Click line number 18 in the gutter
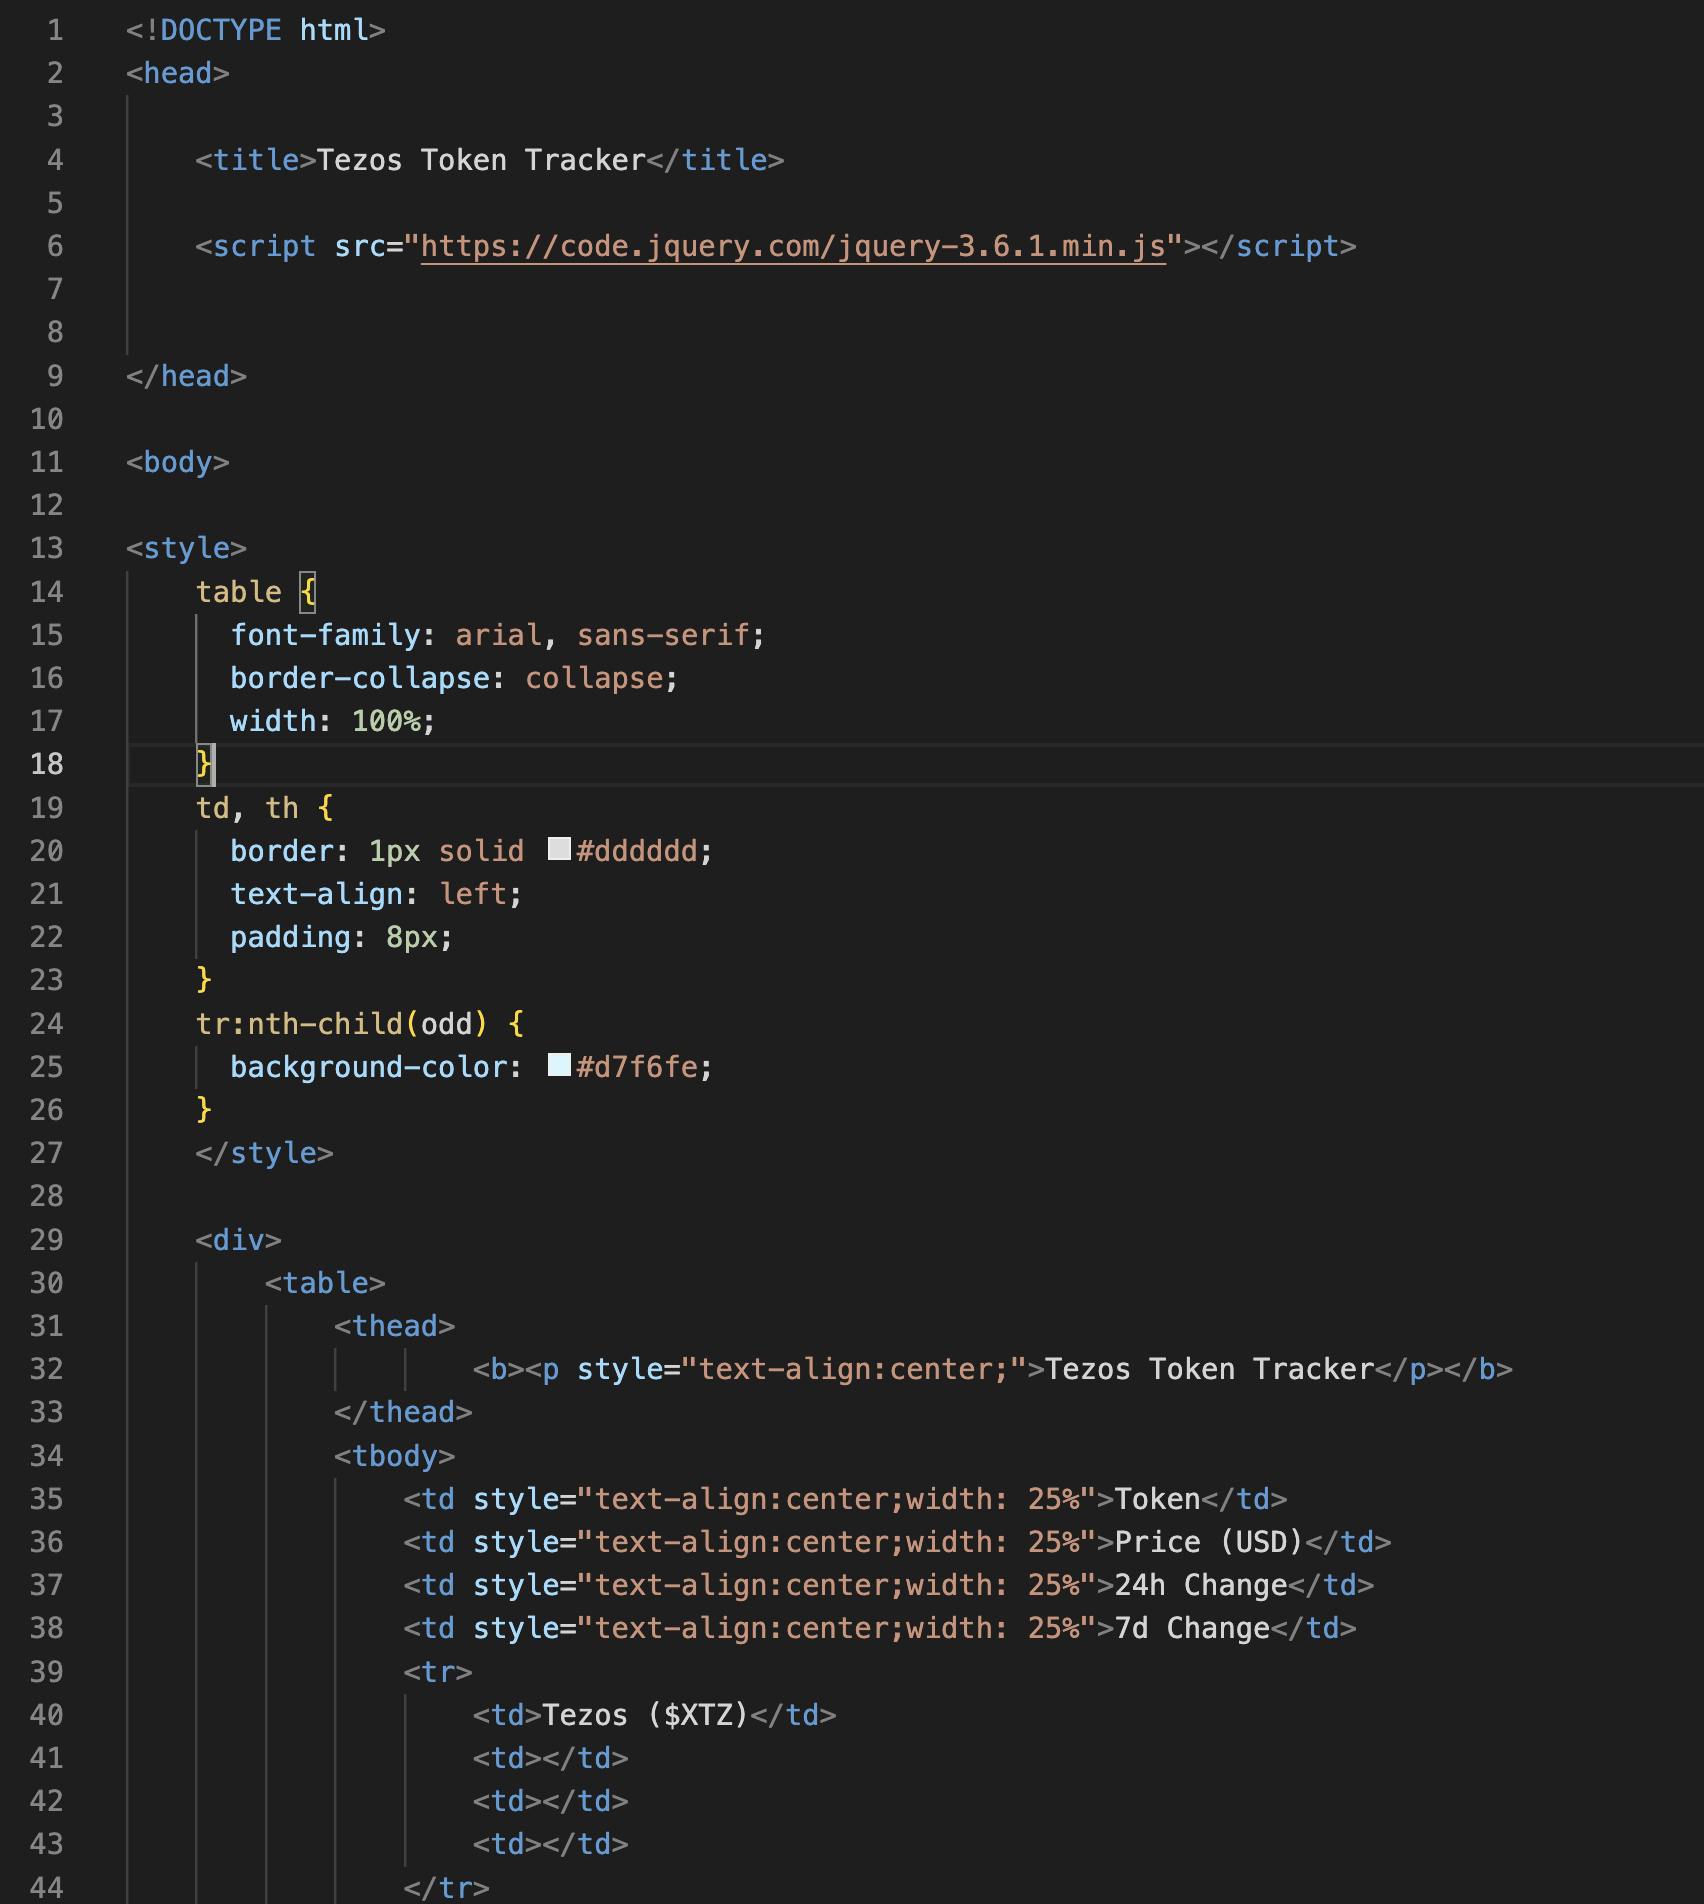1704x1904 pixels. pyautogui.click(x=47, y=764)
